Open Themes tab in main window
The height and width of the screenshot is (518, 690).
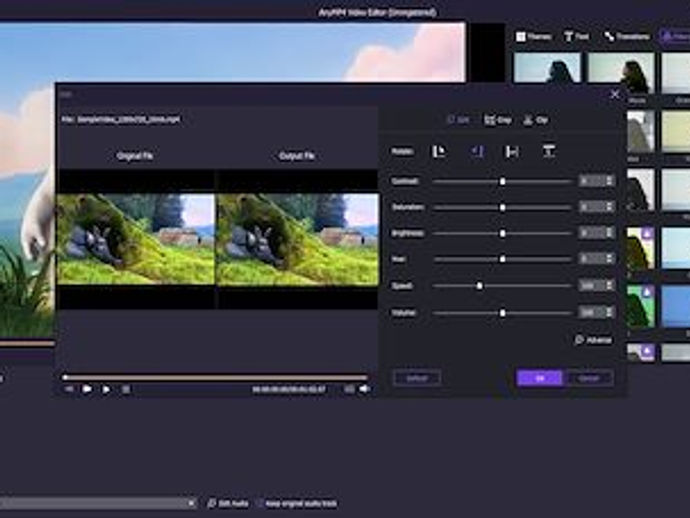[533, 37]
